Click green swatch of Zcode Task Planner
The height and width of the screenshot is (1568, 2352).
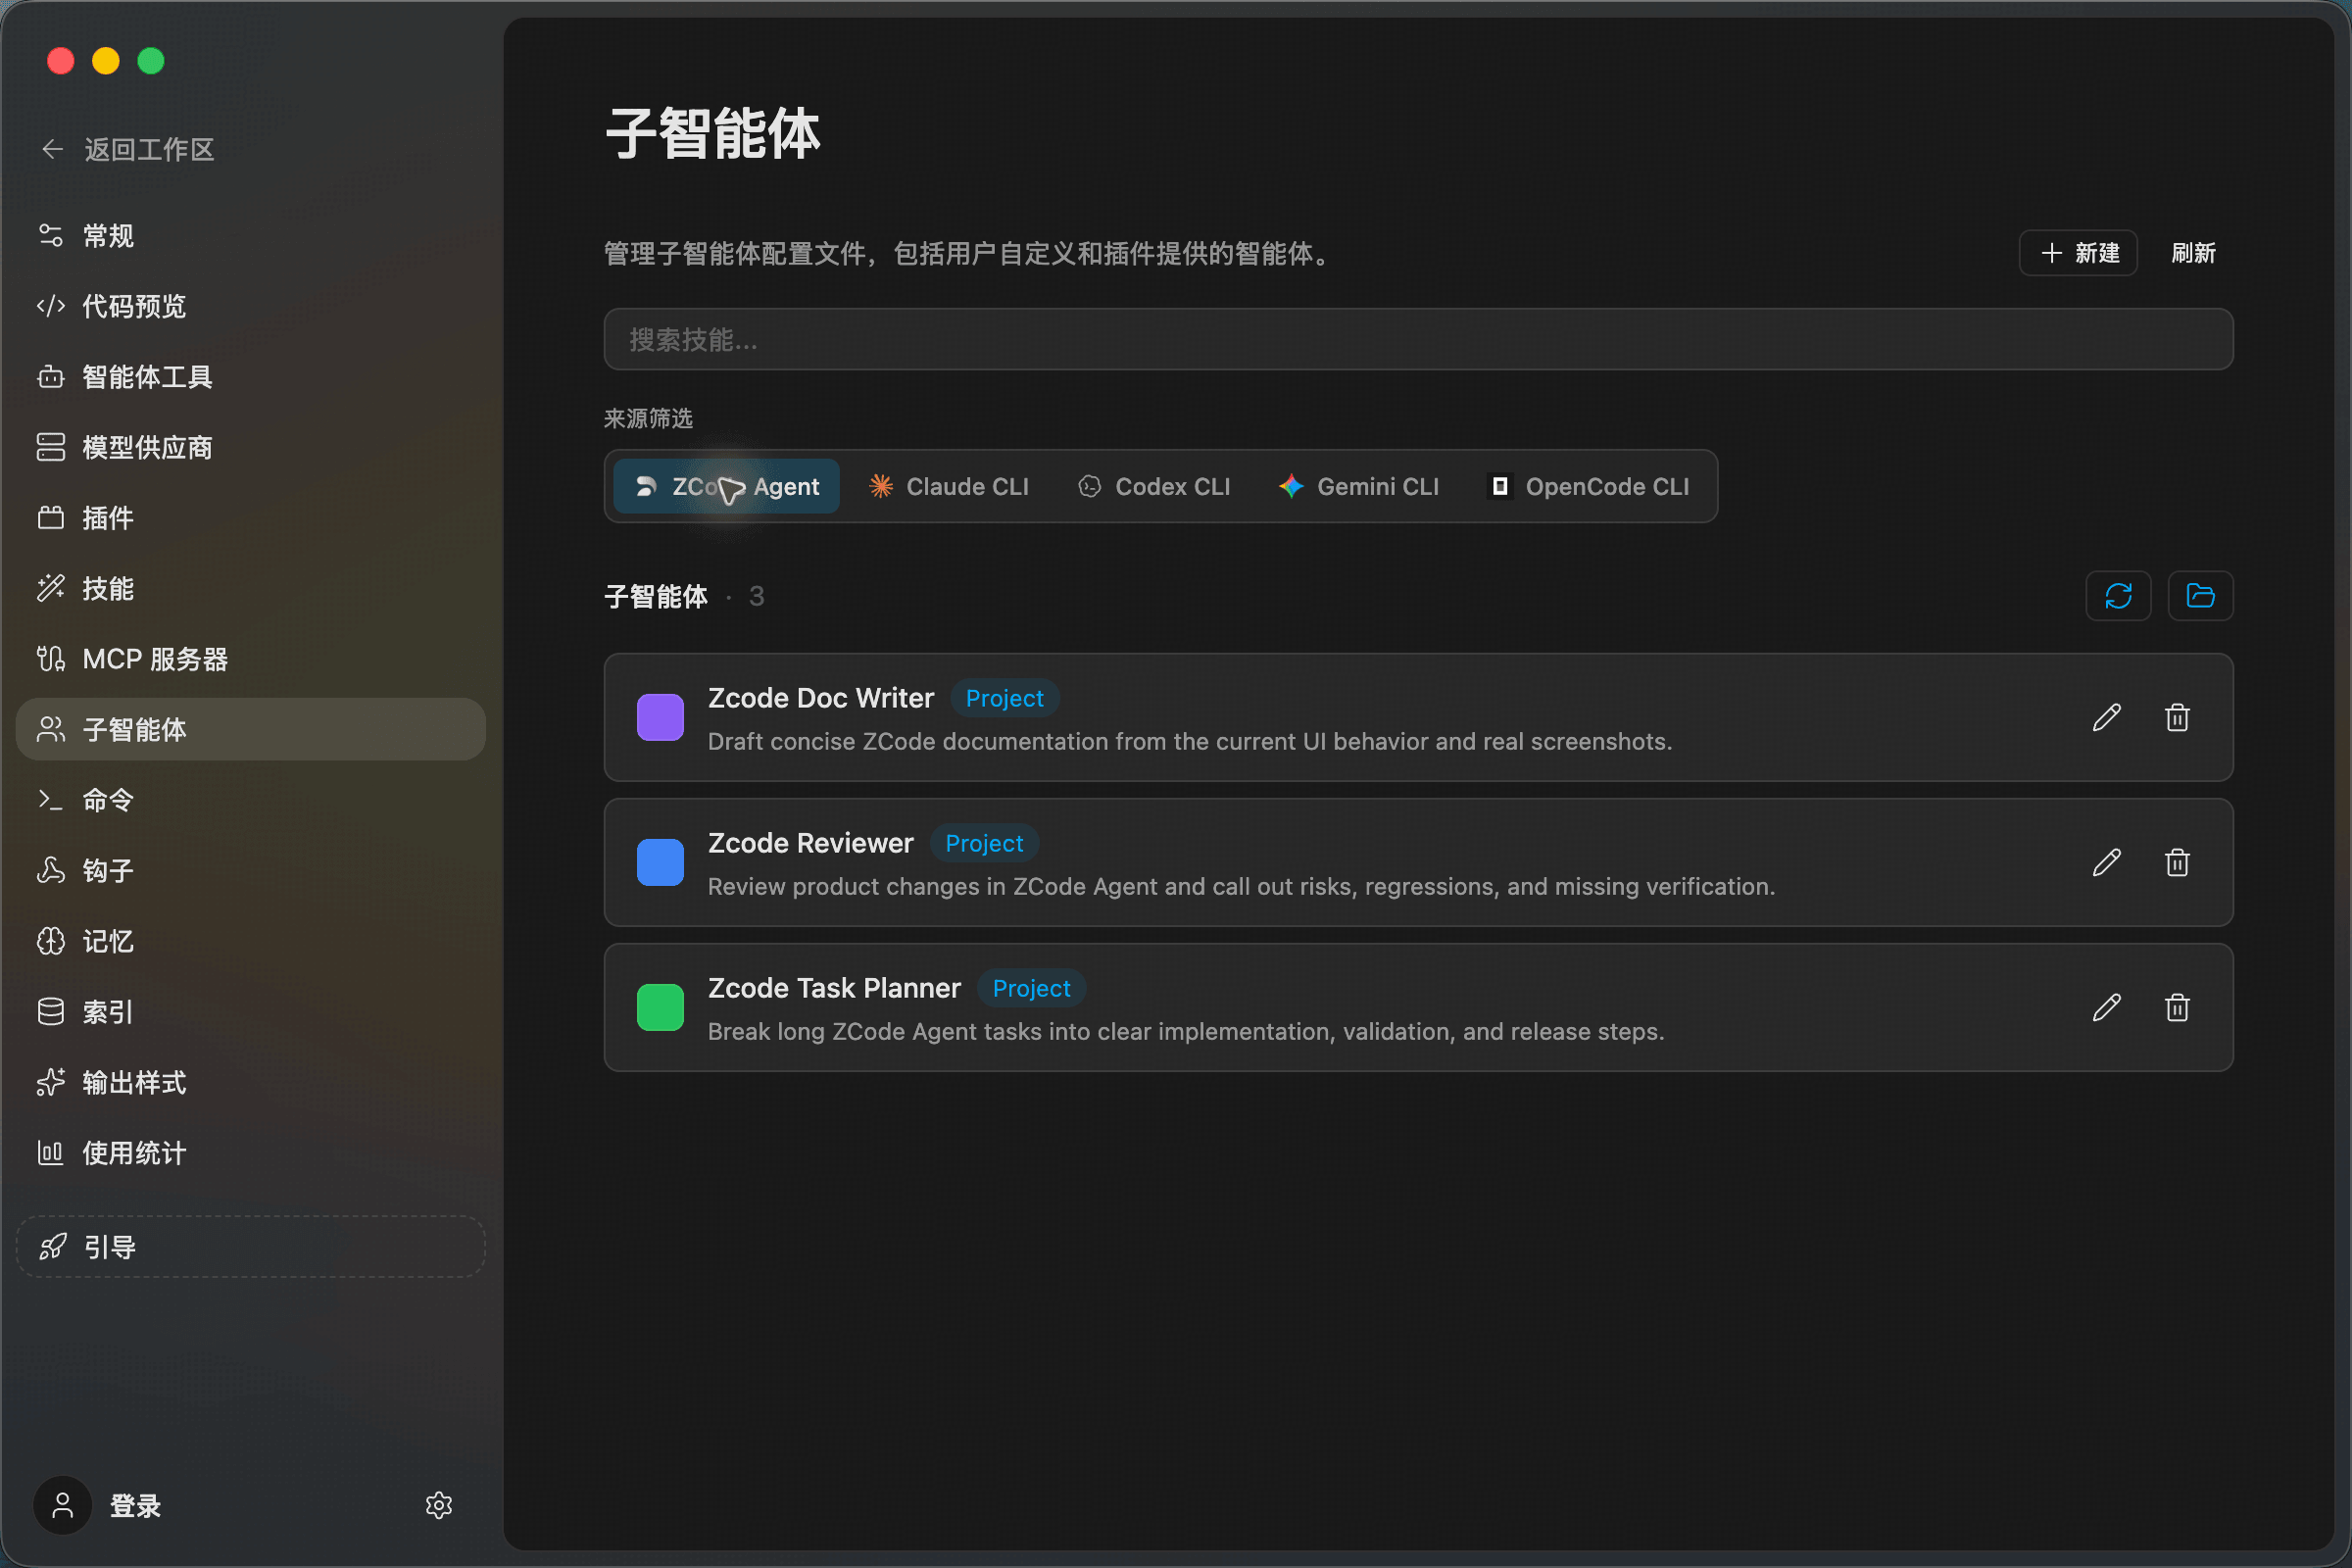[660, 1008]
